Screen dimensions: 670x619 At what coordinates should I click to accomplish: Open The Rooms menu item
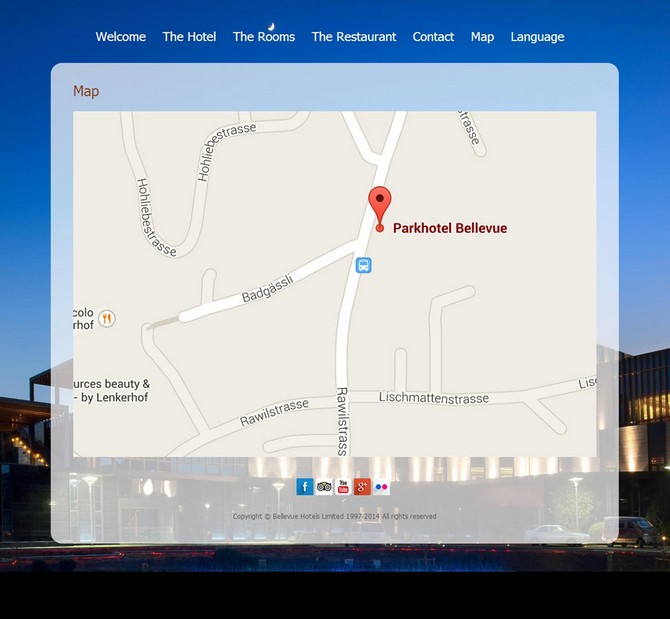click(264, 37)
